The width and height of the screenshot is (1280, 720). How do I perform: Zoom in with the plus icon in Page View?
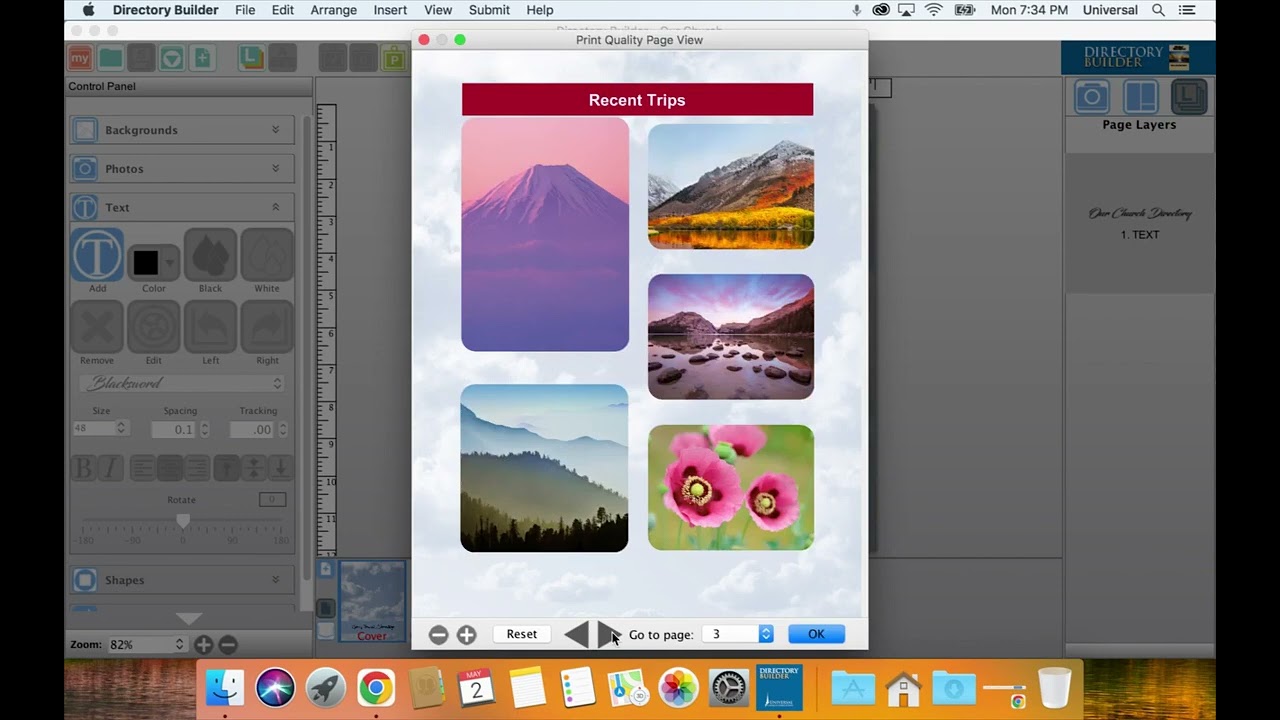pos(466,635)
